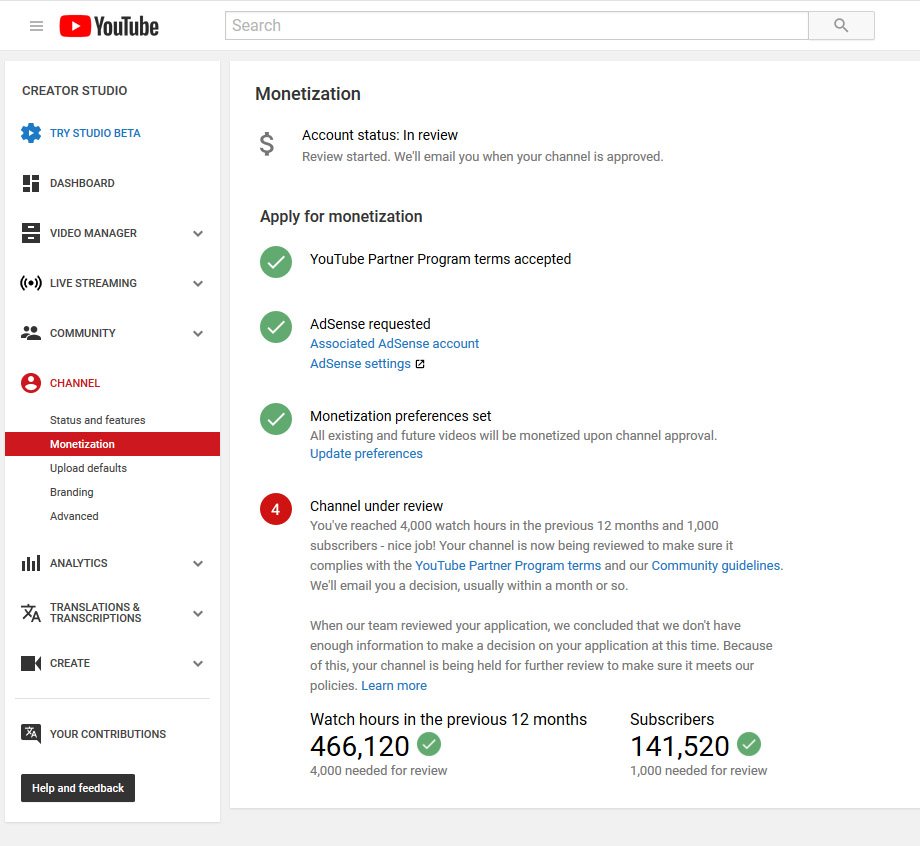Click the magnifier search button
The height and width of the screenshot is (846, 920).
click(x=841, y=25)
